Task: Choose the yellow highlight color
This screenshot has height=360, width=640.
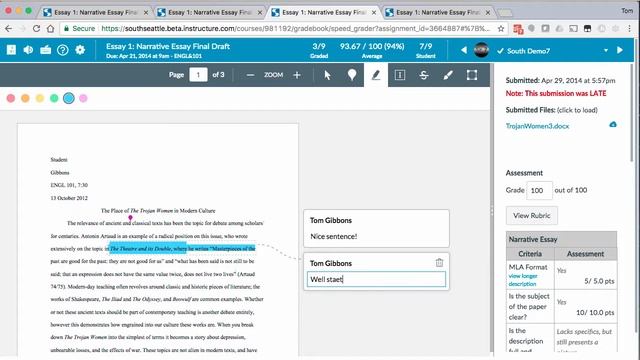Action: tap(40, 98)
